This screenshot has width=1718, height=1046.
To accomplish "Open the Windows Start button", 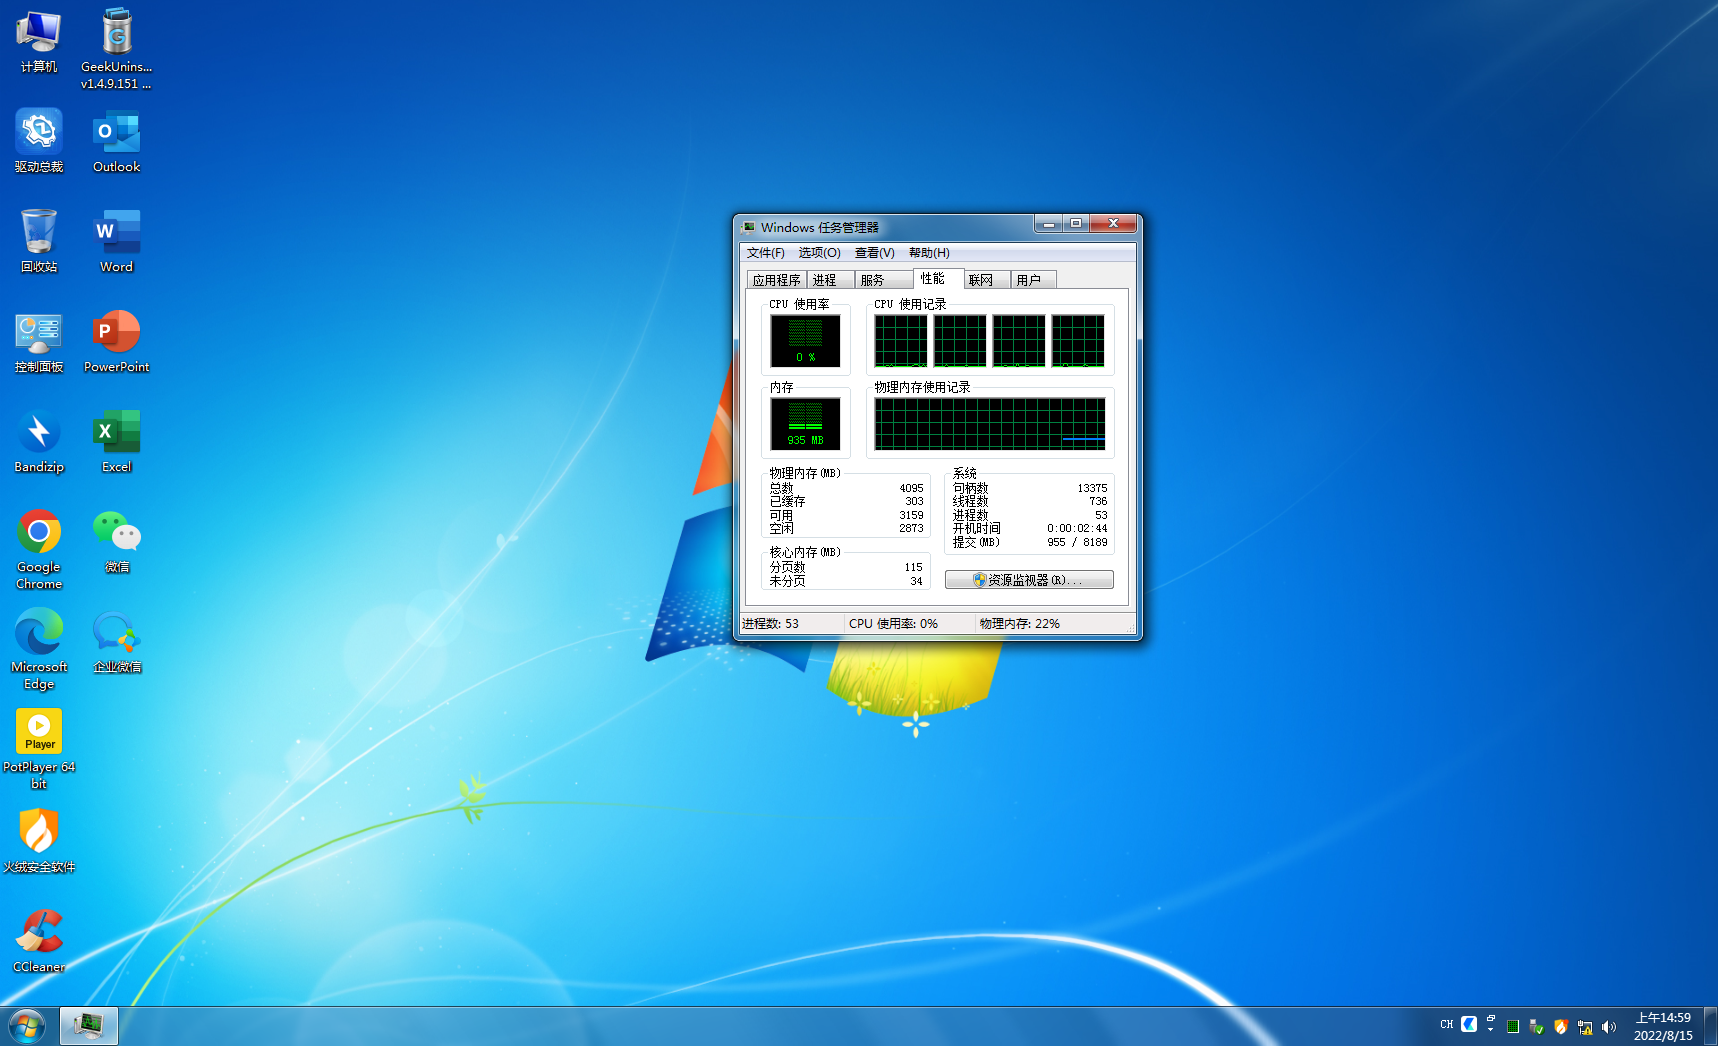I will coord(27,1026).
